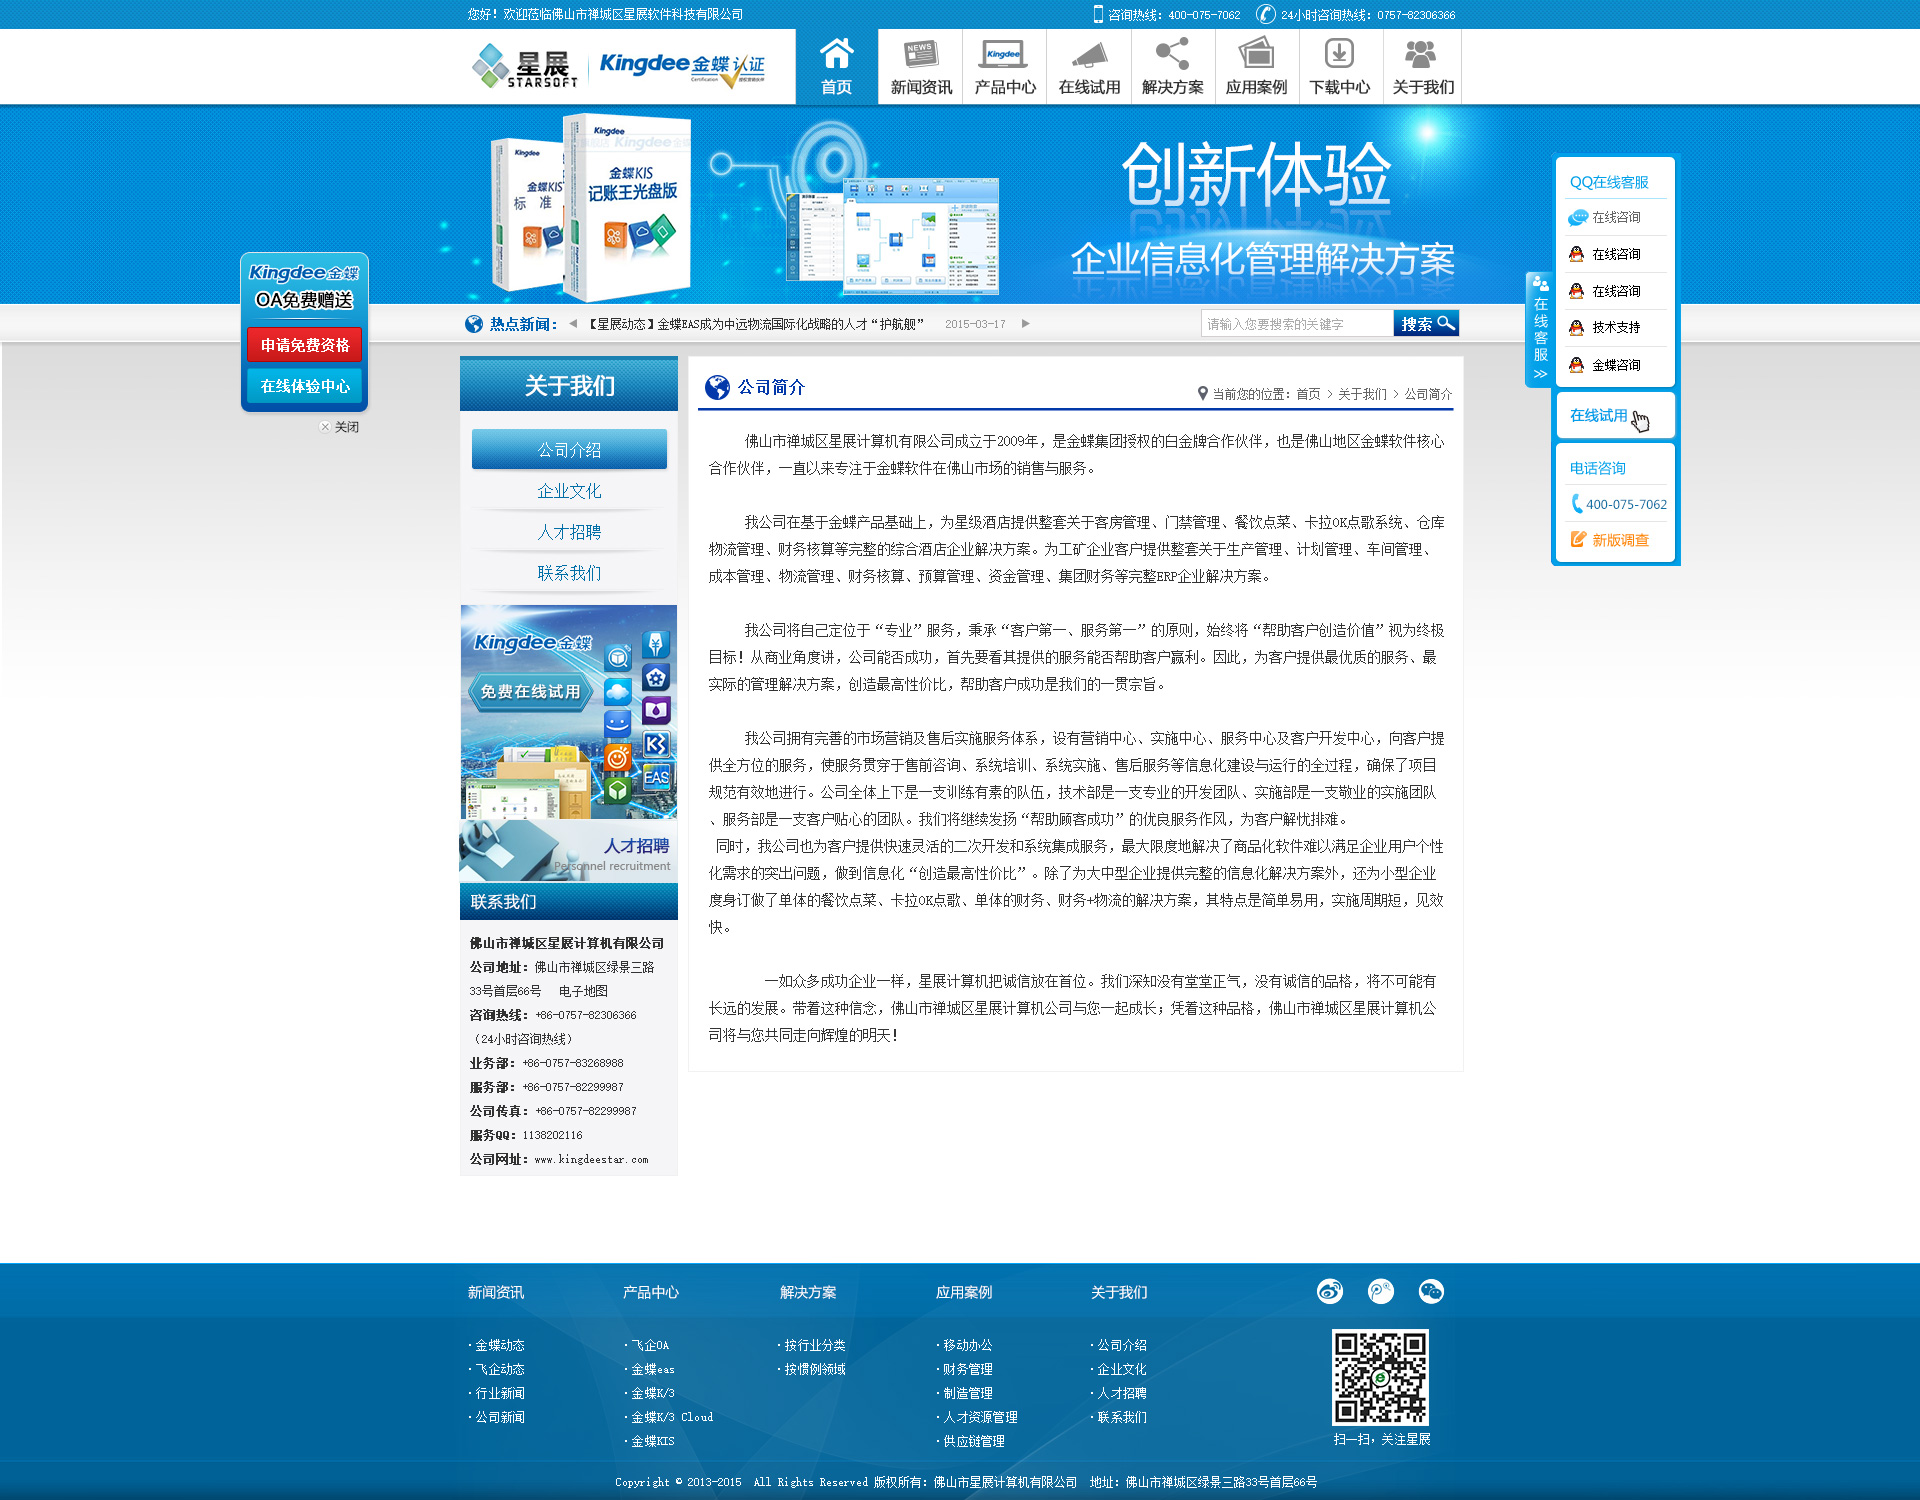1920x1500 pixels.
Task: Click the 技术支持 QQ penguin icon
Action: point(1577,328)
